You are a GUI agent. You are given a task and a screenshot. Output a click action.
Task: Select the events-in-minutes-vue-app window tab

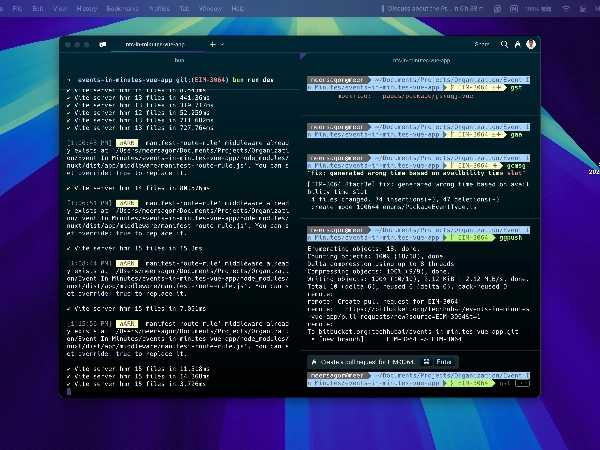pos(155,44)
